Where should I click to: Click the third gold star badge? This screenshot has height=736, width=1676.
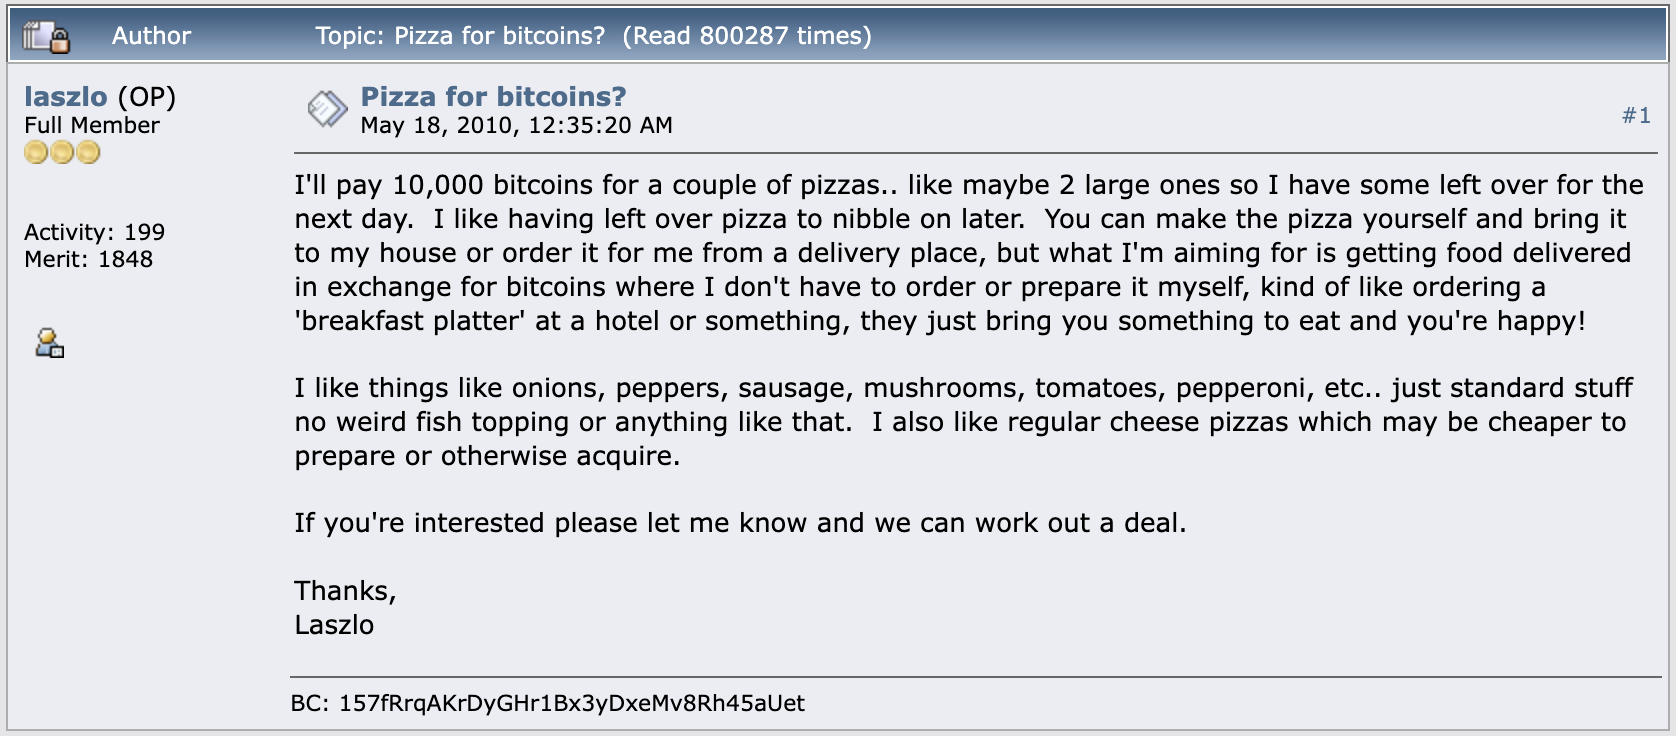point(88,152)
